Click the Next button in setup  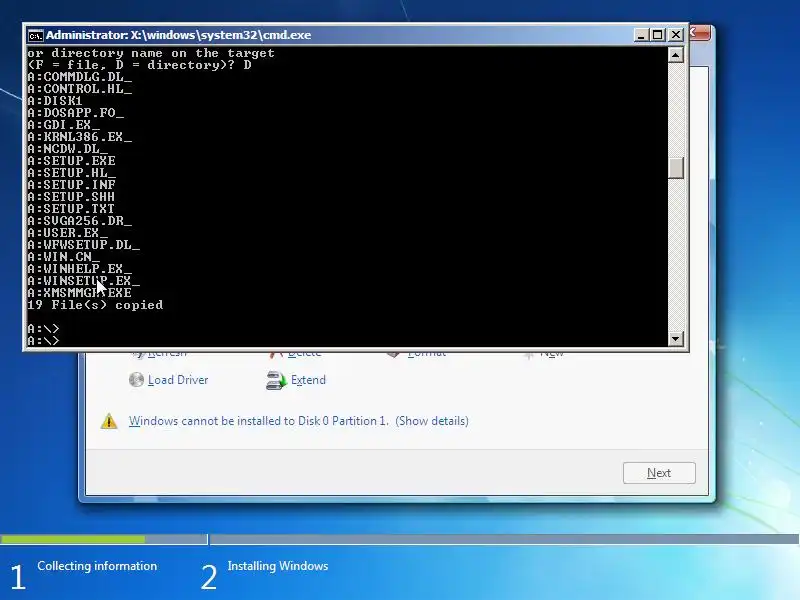tap(659, 473)
